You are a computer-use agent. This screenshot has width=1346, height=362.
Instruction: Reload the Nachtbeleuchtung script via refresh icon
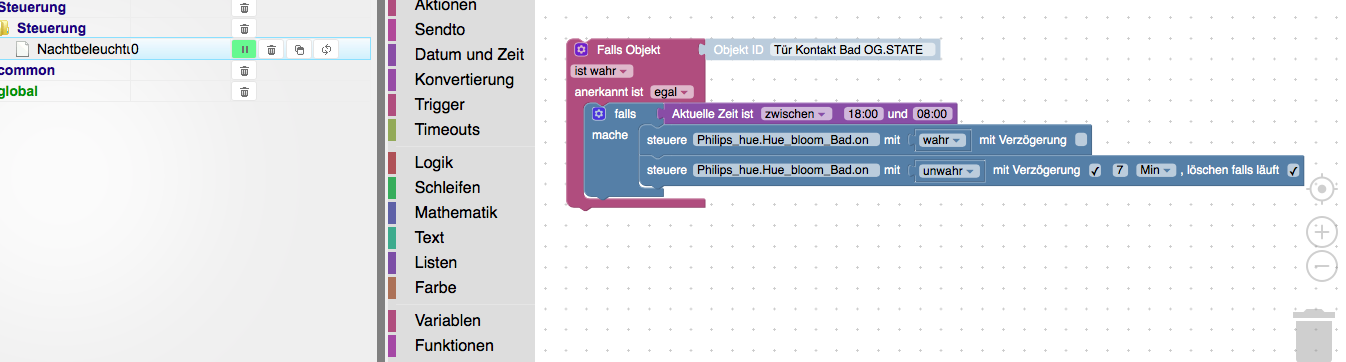point(326,49)
